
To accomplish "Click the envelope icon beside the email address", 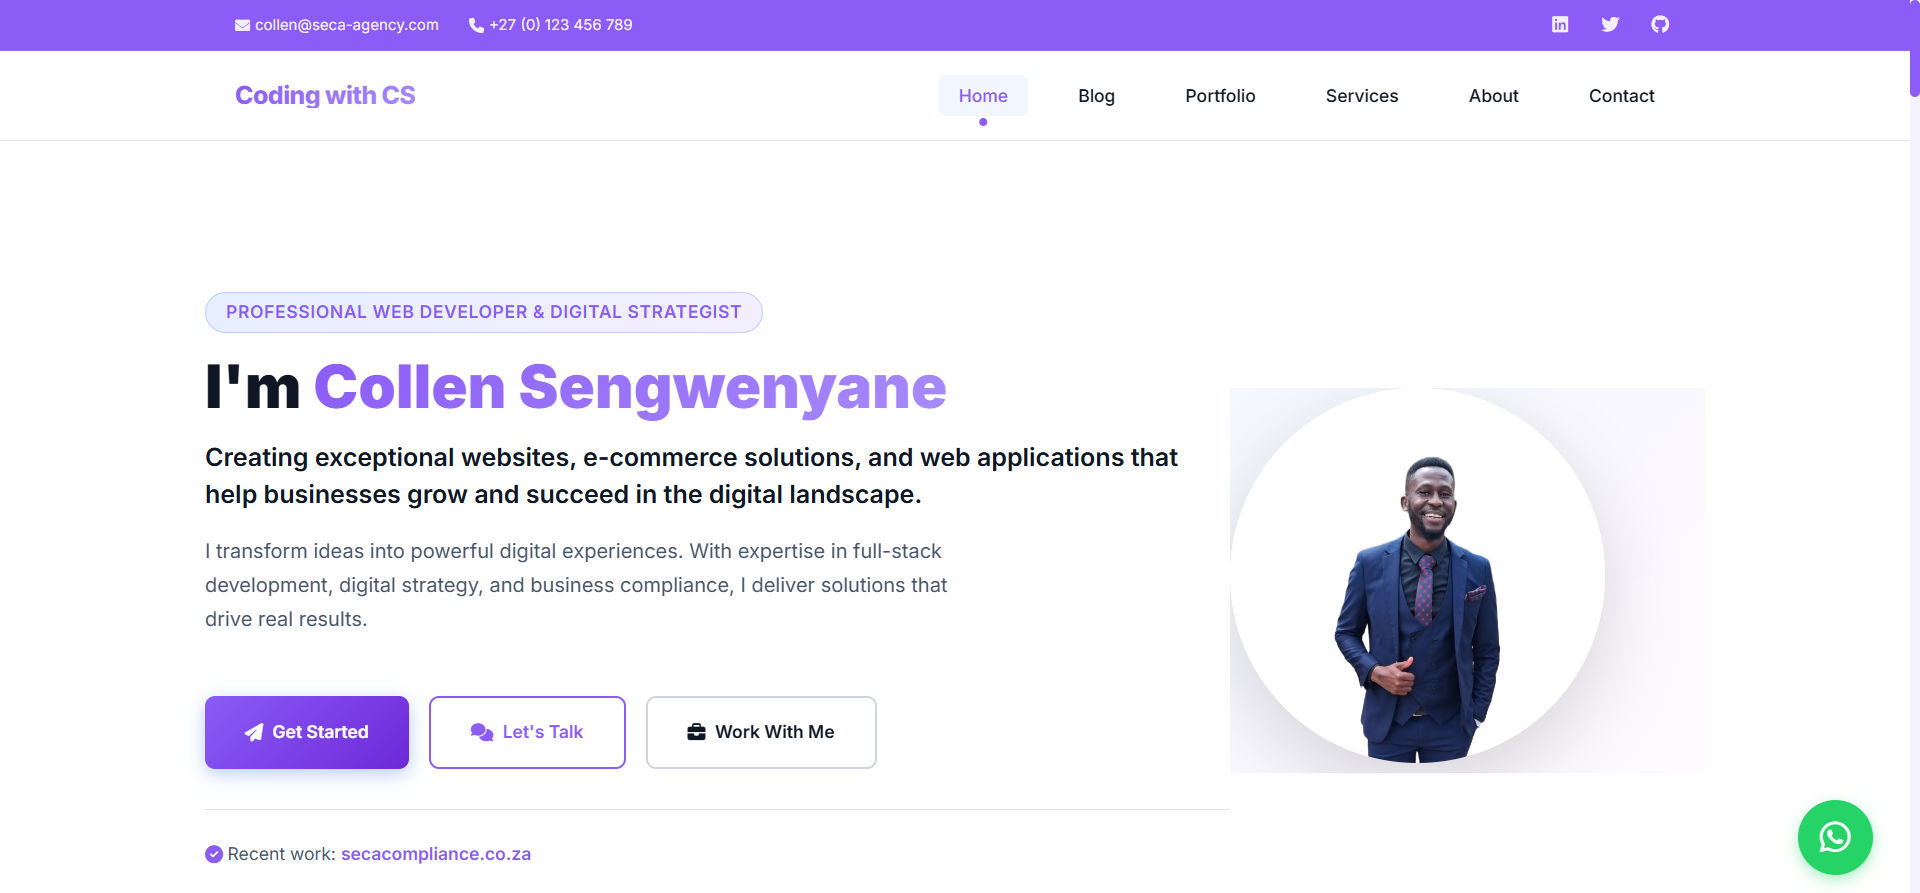I will pyautogui.click(x=241, y=24).
